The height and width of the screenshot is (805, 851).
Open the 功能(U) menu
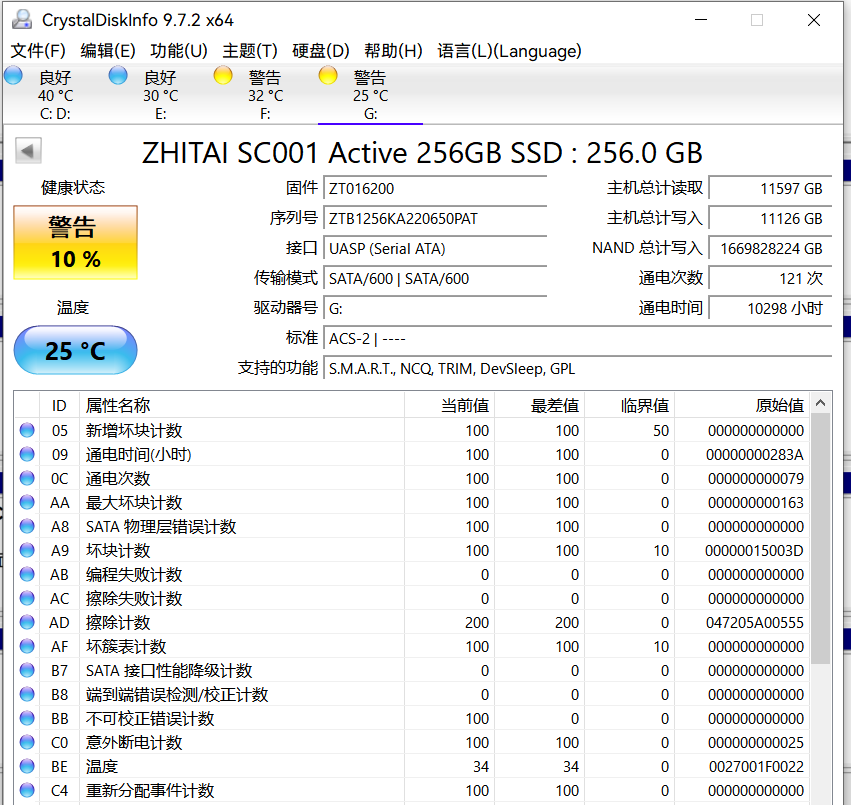click(x=178, y=51)
